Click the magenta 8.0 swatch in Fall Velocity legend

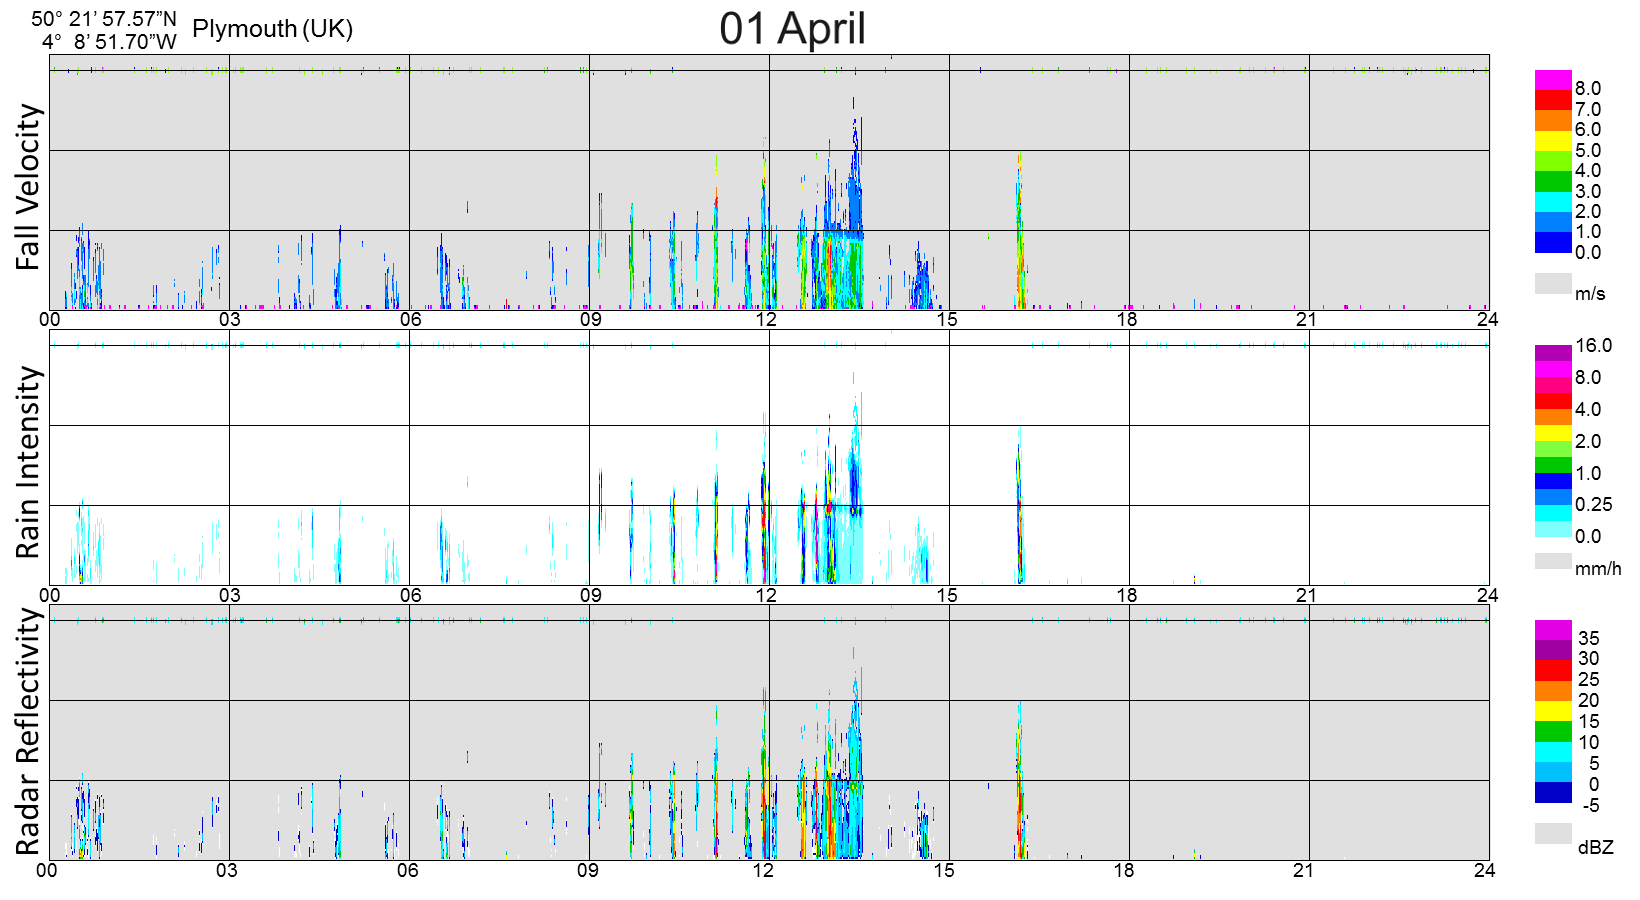1553,80
